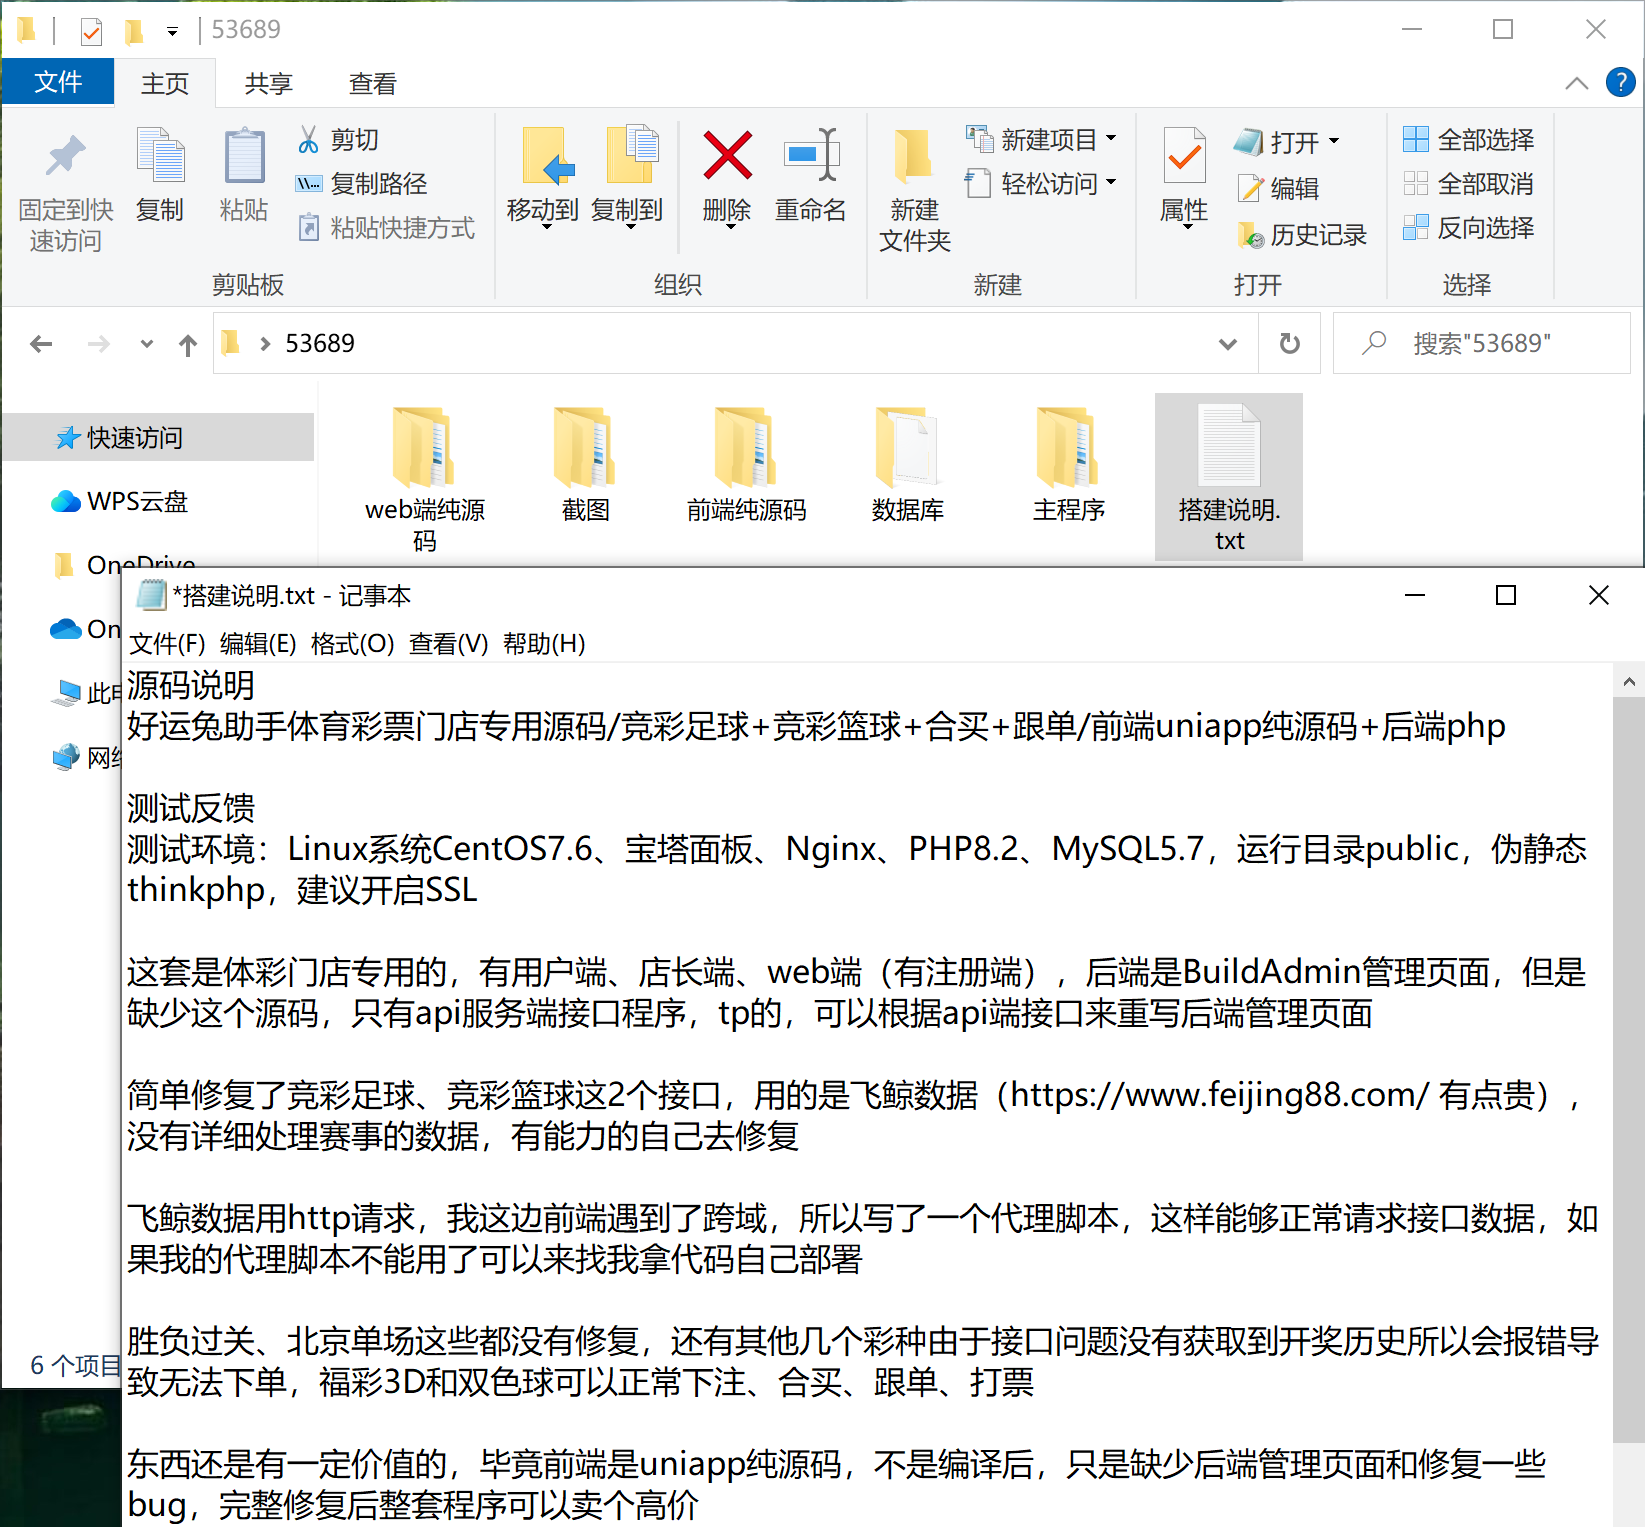This screenshot has width=1645, height=1527.
Task: Click the History (历史记录) button
Action: [x=1302, y=235]
